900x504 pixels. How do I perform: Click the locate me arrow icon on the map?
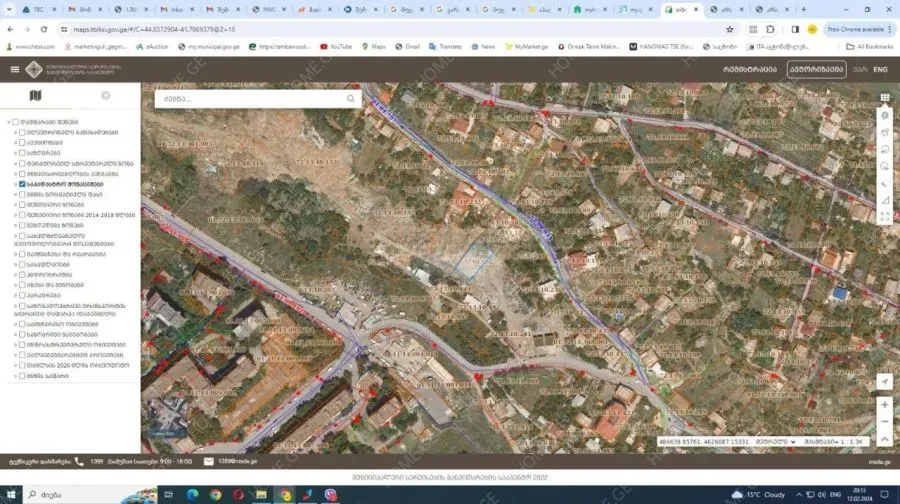point(884,382)
